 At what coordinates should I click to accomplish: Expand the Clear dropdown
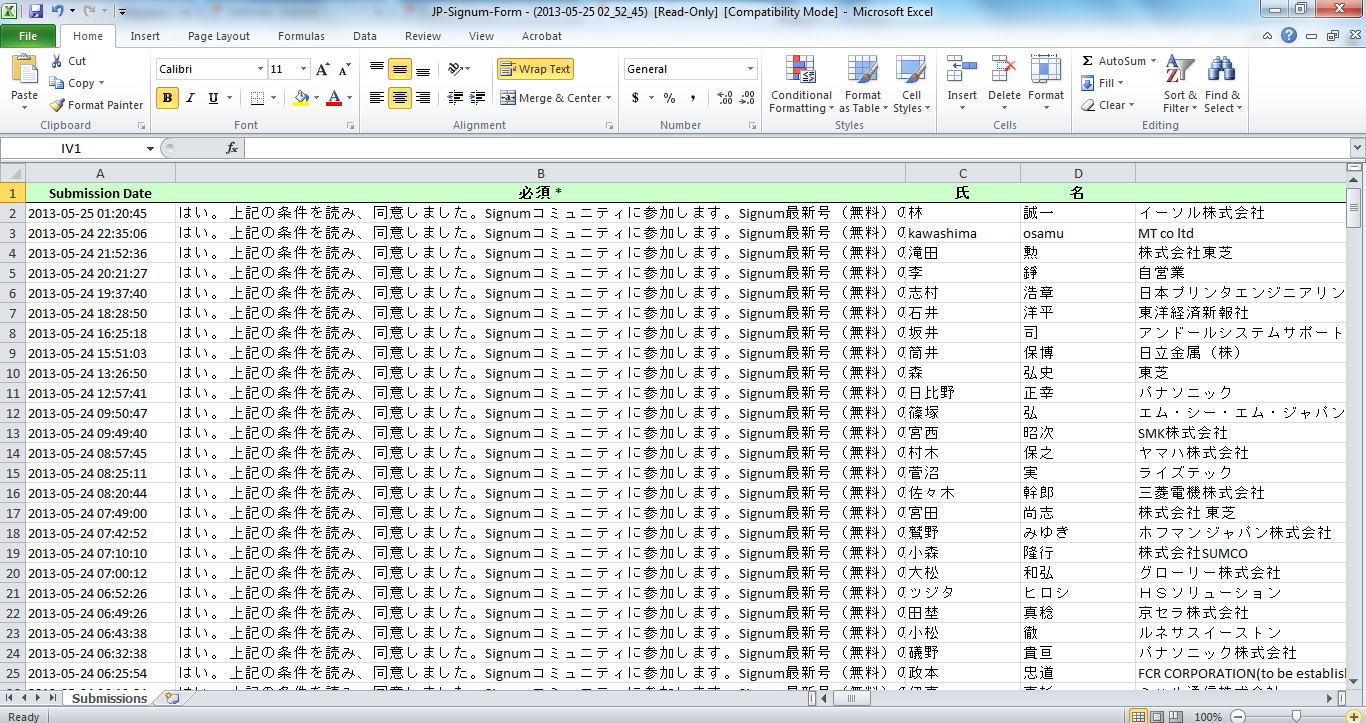click(x=1131, y=105)
